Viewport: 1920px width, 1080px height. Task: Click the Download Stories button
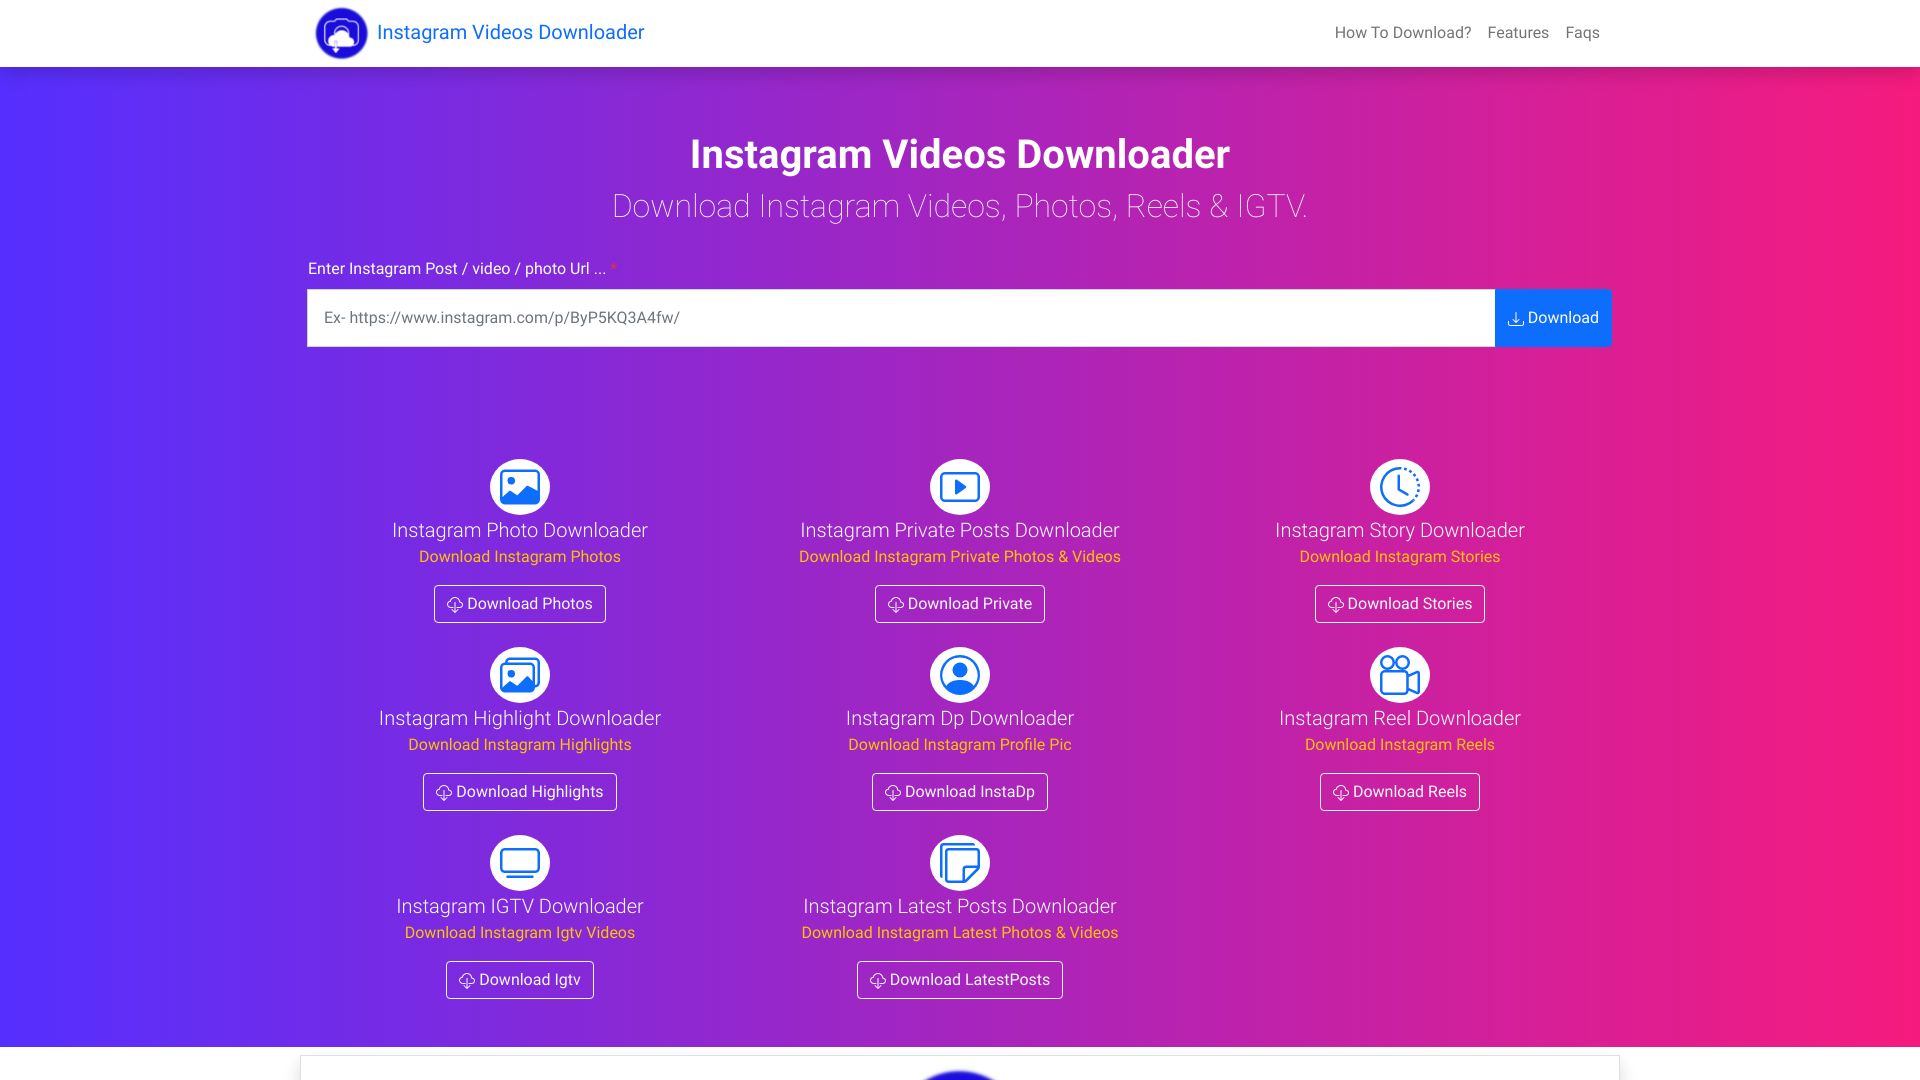pyautogui.click(x=1400, y=604)
